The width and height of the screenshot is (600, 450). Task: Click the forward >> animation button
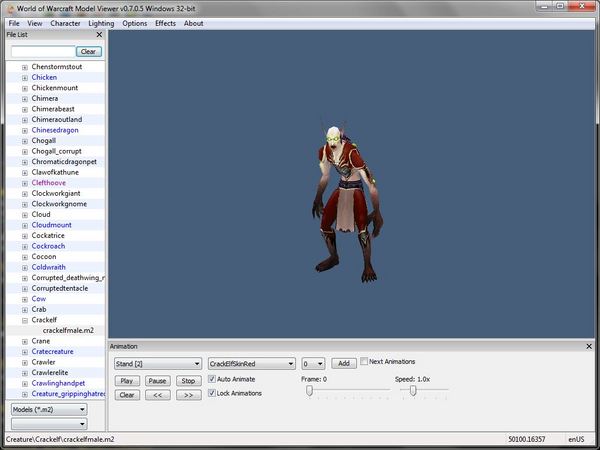188,395
